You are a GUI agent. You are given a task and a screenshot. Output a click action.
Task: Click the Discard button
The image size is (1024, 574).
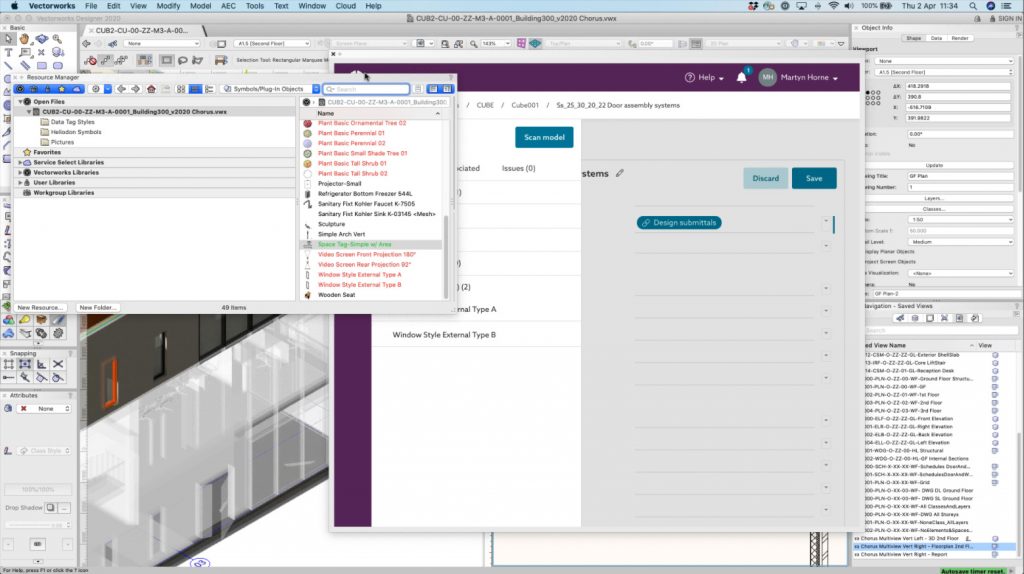click(x=765, y=178)
